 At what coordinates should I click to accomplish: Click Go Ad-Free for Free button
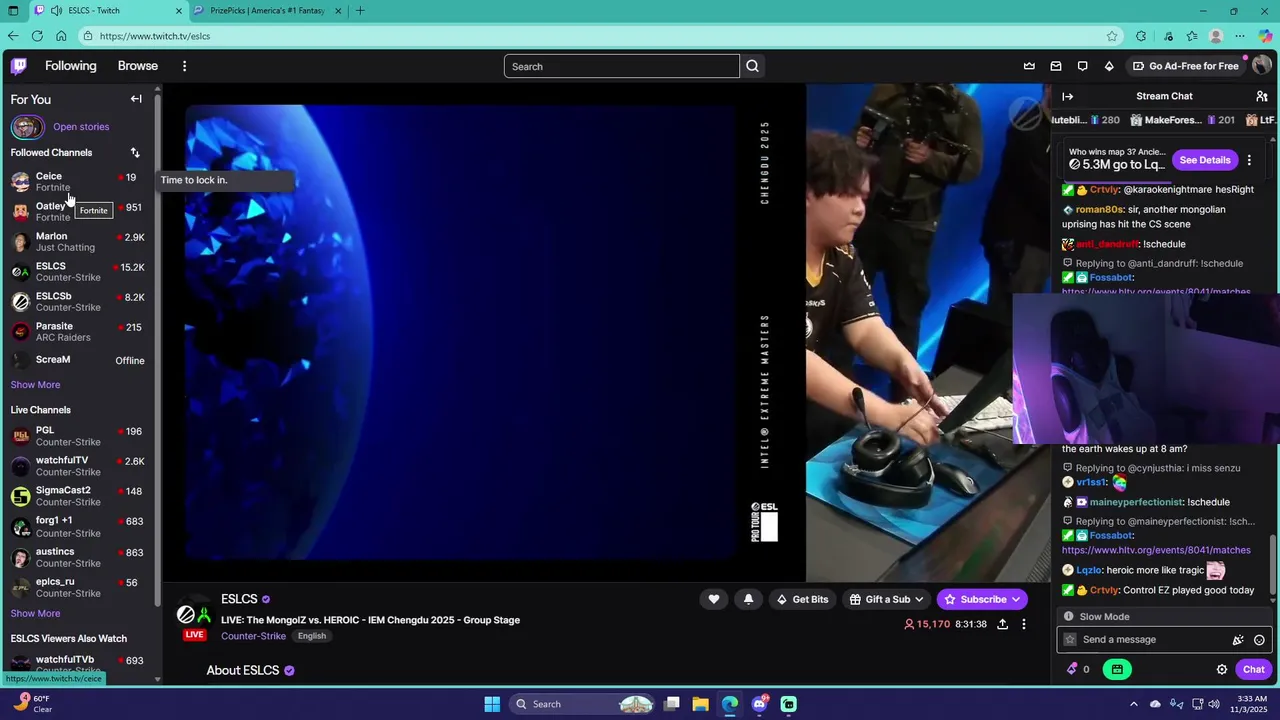1186,66
